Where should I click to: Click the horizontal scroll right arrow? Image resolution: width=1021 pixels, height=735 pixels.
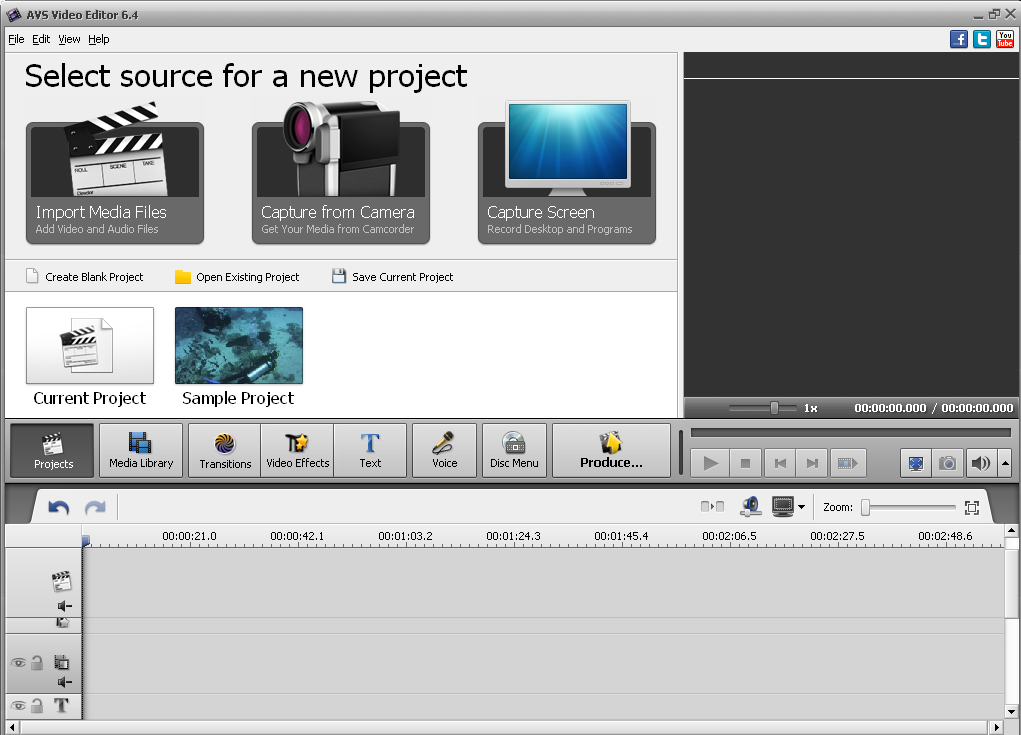pos(997,727)
